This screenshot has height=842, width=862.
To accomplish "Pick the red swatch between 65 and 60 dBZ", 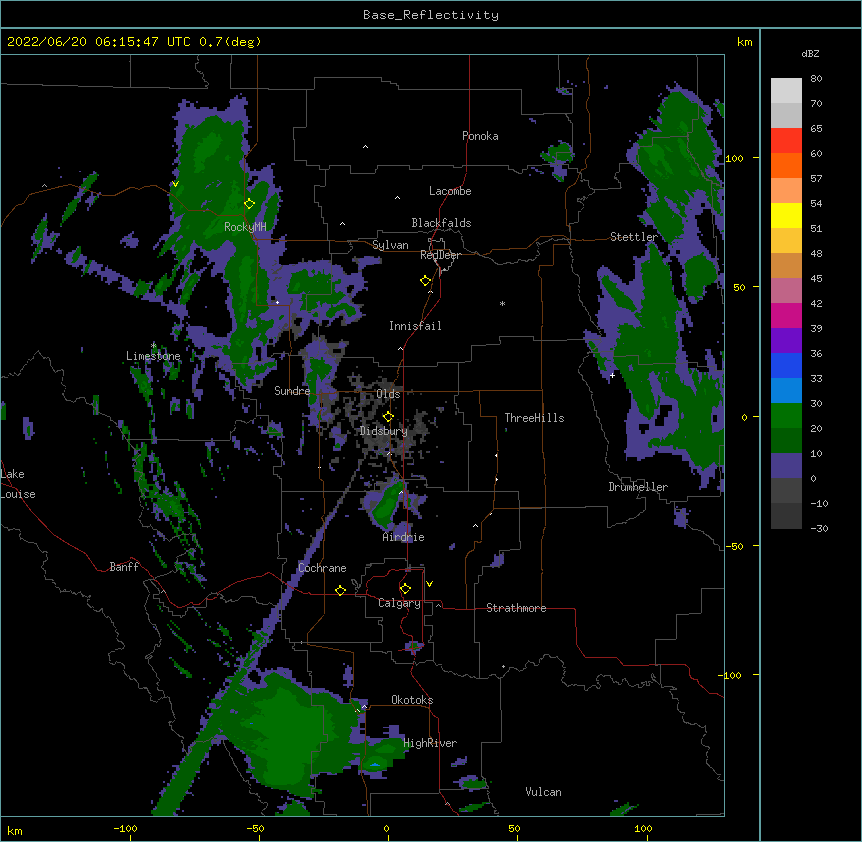I will click(786, 141).
